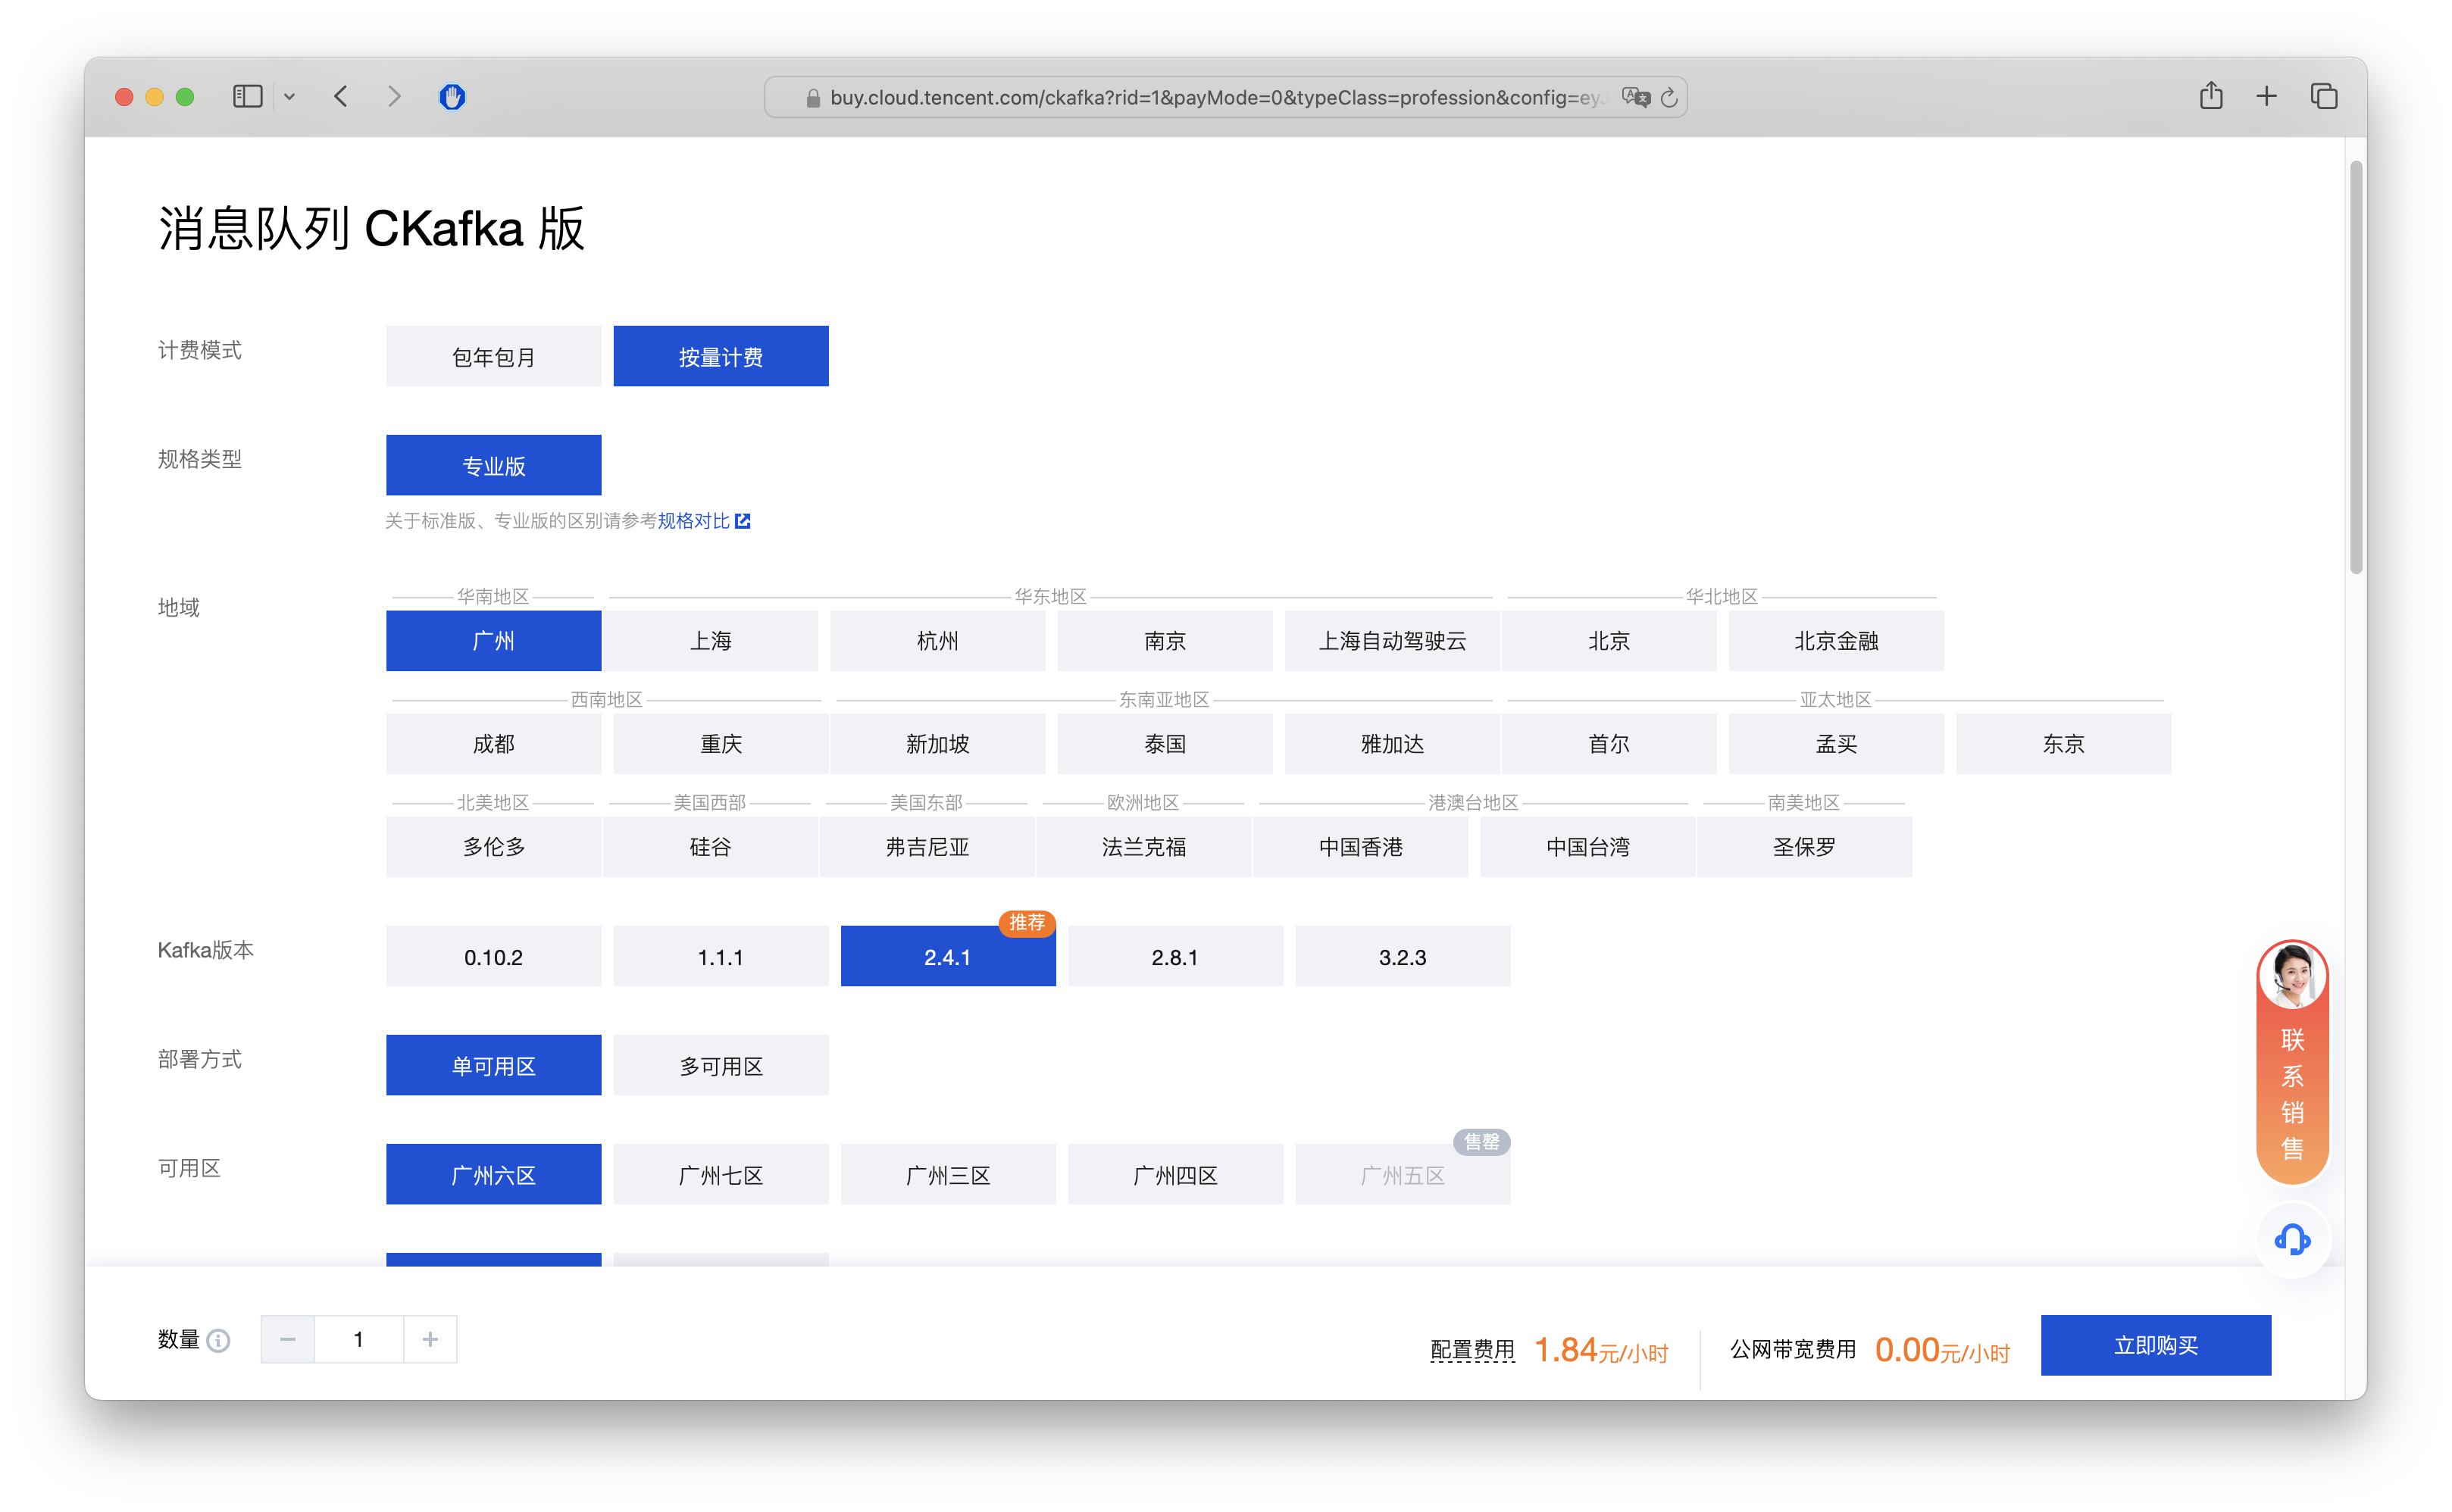
Task: Open the Safari share icon
Action: click(2211, 96)
